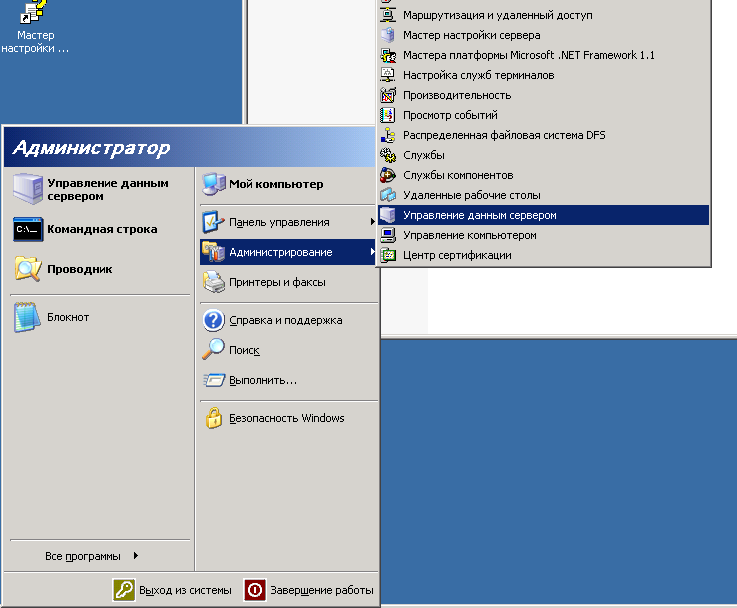This screenshot has width=737, height=608.
Task: Open Настройка служб терминалов entry
Action: point(544,75)
